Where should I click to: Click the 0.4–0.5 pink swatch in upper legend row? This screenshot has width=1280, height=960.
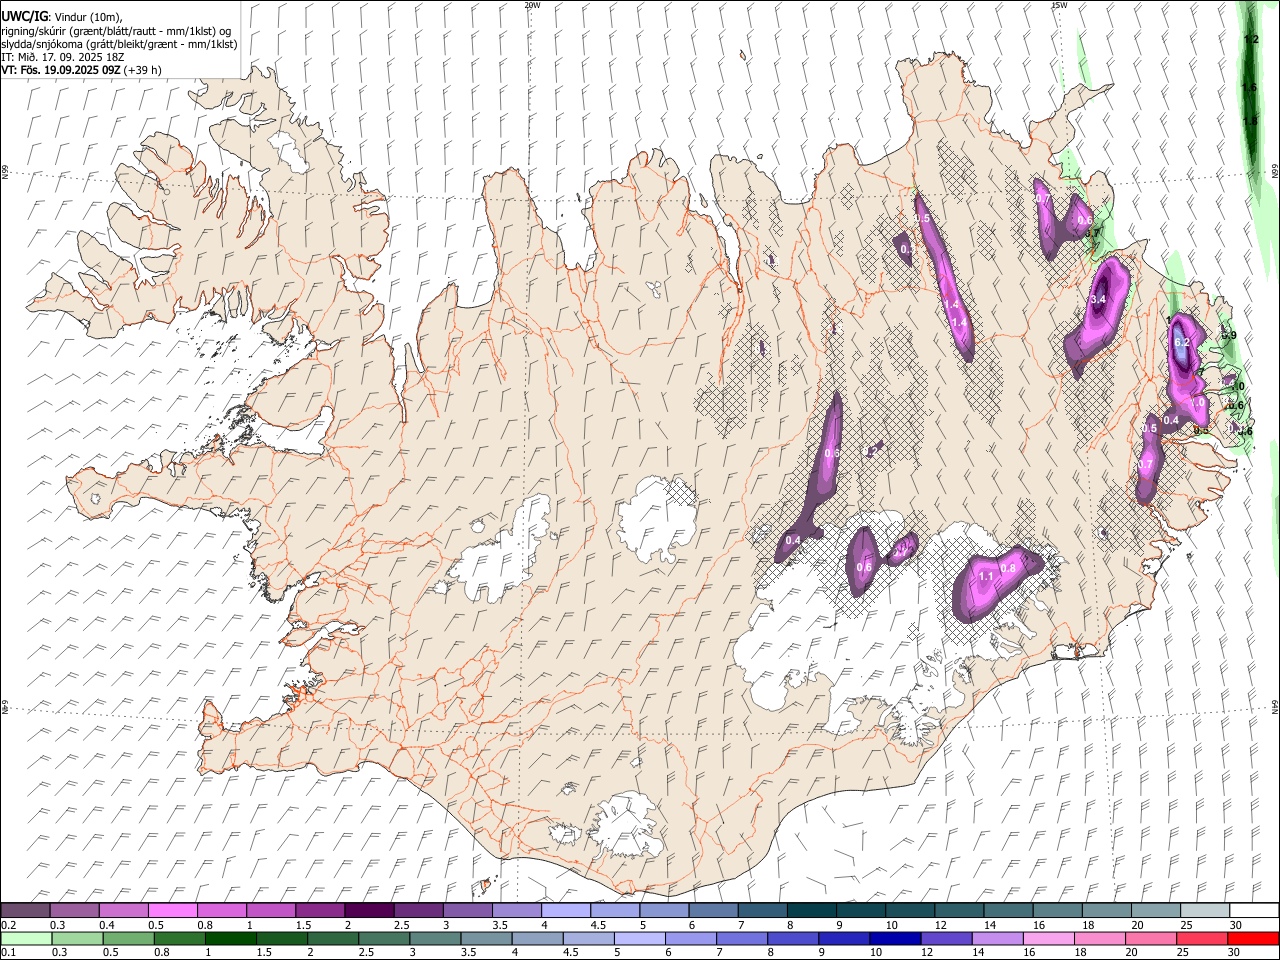point(123,911)
